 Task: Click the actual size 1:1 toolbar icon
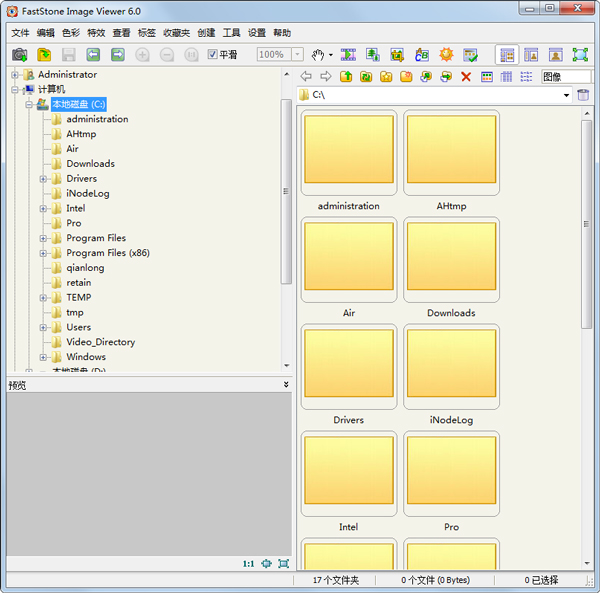click(x=191, y=55)
